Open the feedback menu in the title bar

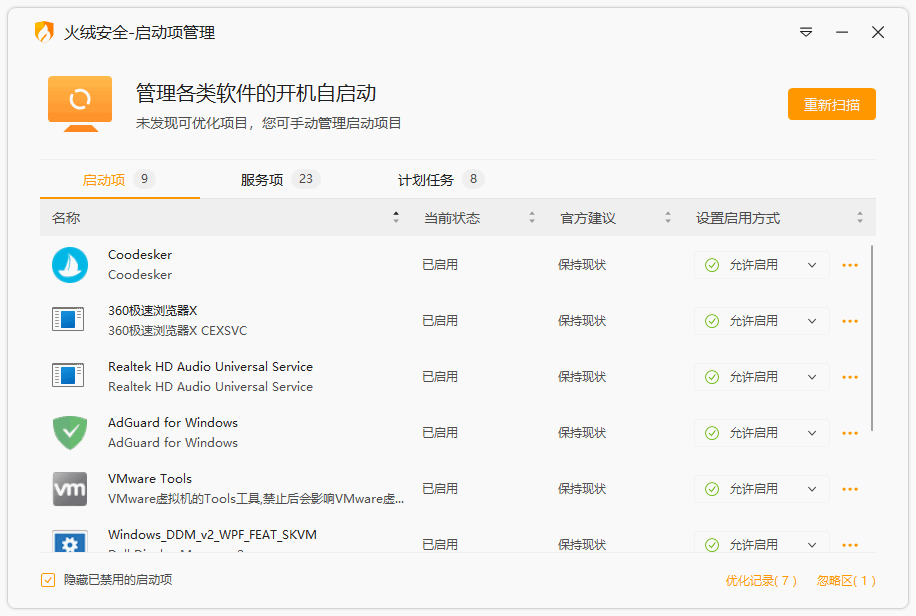click(806, 32)
